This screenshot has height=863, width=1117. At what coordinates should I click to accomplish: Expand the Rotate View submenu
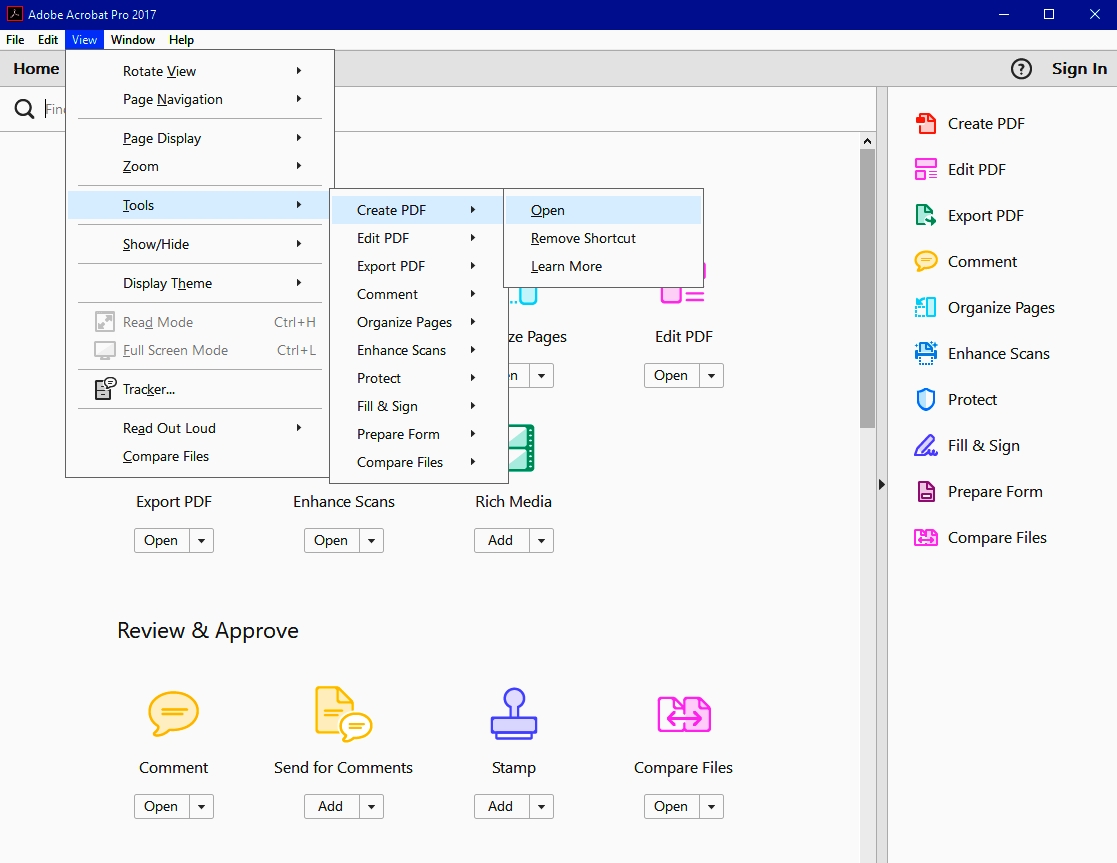(x=200, y=71)
